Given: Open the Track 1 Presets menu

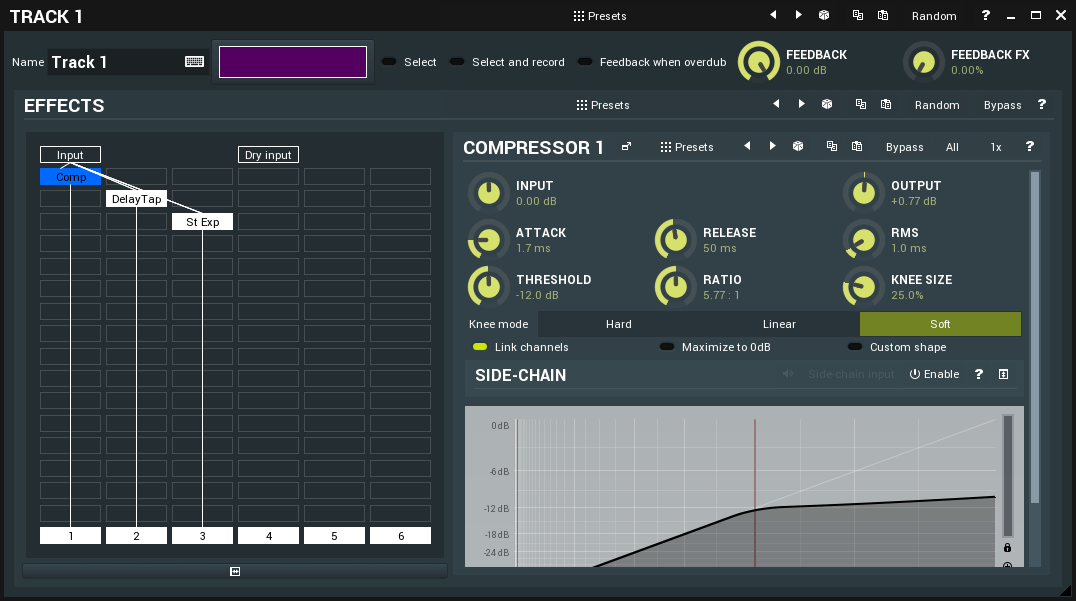Looking at the screenshot, I should point(600,16).
